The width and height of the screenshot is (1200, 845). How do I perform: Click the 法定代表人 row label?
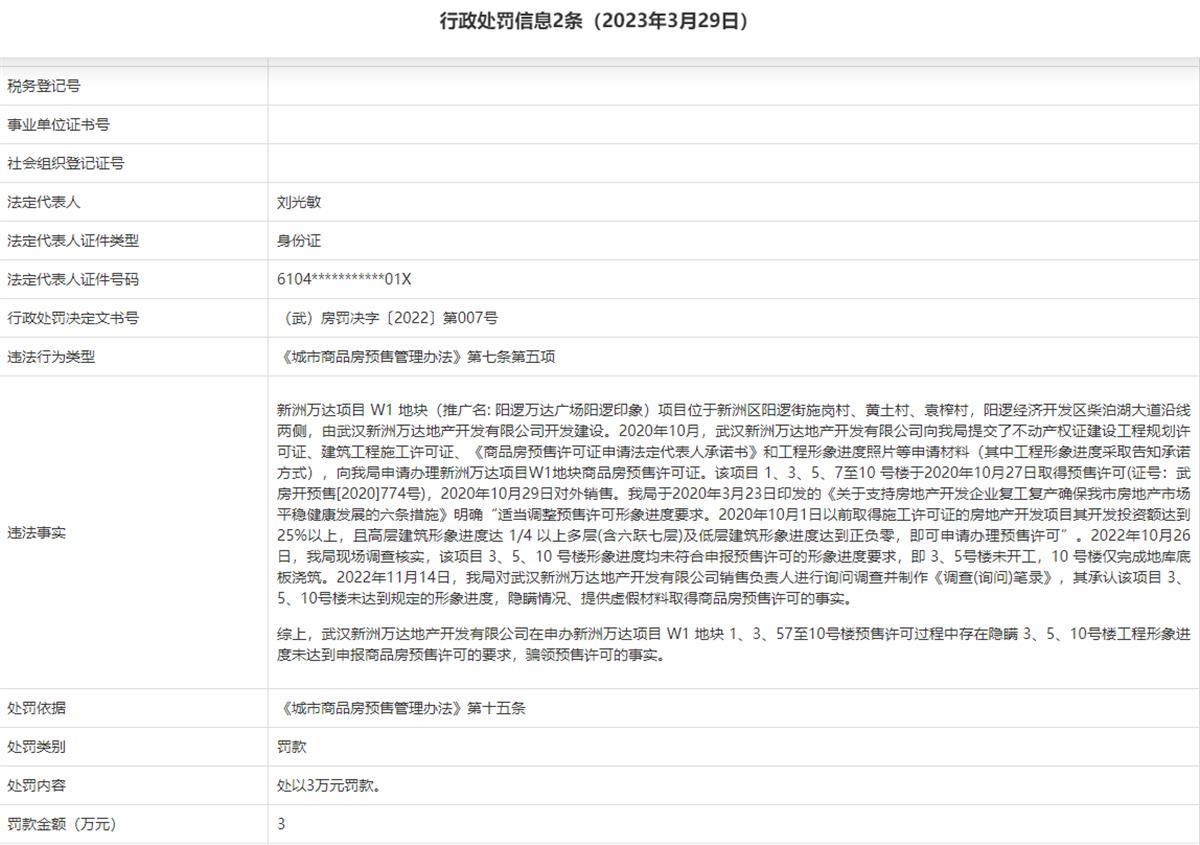(44, 202)
